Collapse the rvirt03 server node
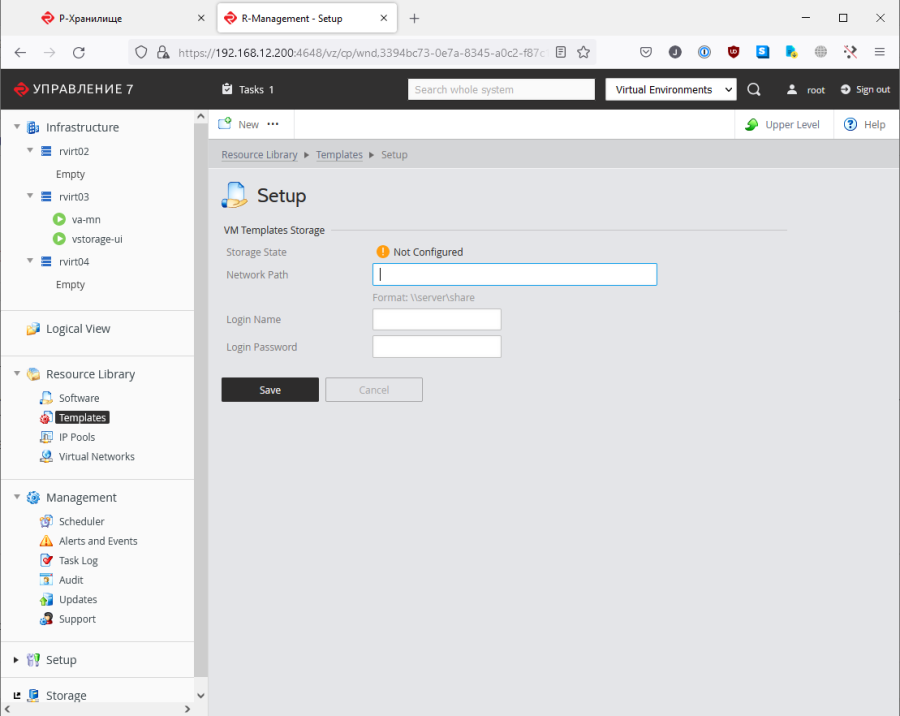900x716 pixels. (30, 197)
